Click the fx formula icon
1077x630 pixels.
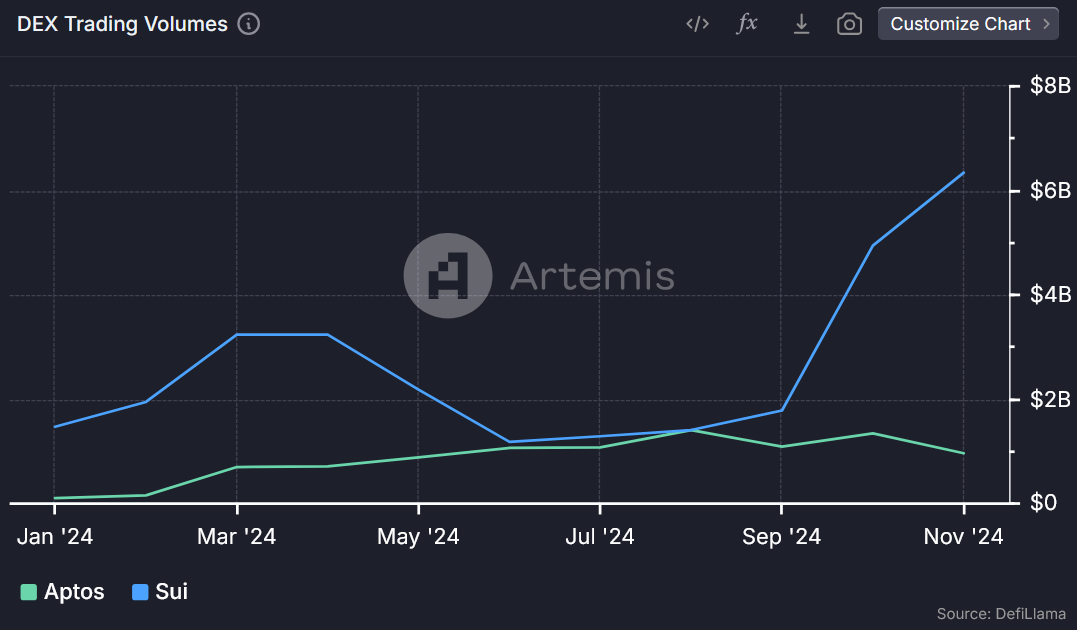coord(747,24)
